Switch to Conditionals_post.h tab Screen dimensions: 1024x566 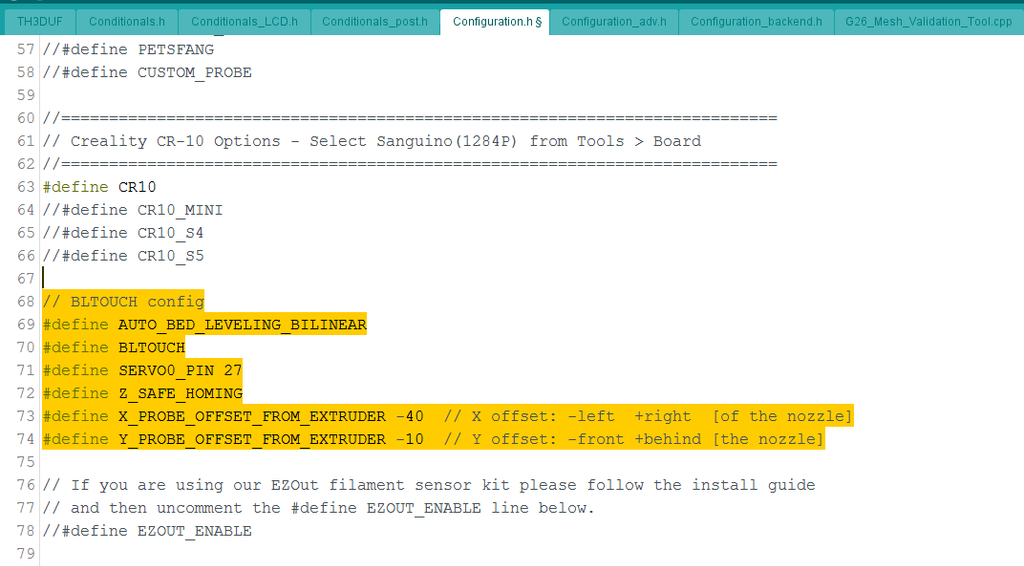(375, 22)
